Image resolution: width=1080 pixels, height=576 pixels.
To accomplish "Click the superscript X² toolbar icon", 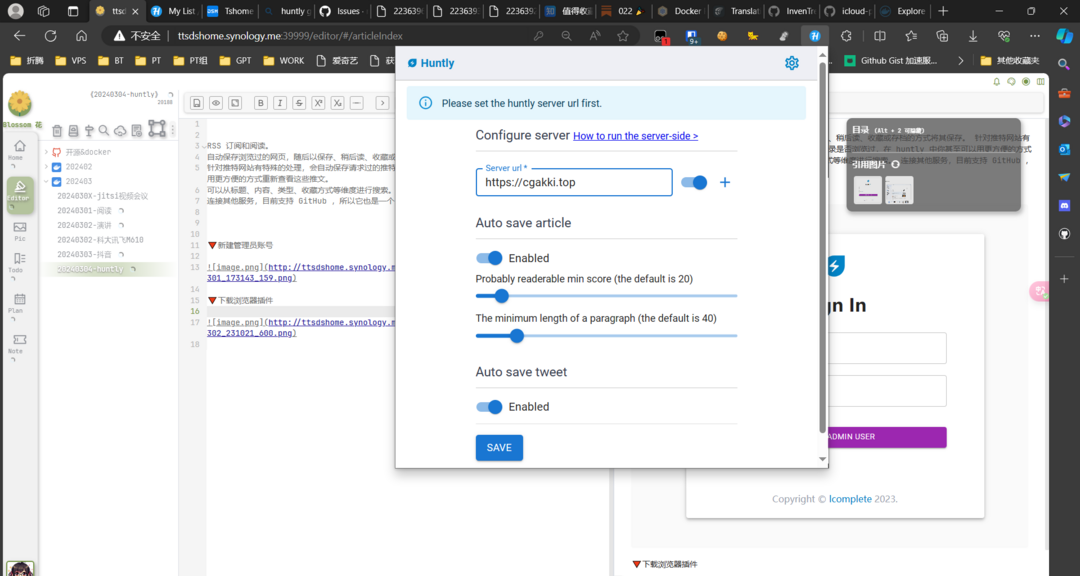I will (x=319, y=102).
